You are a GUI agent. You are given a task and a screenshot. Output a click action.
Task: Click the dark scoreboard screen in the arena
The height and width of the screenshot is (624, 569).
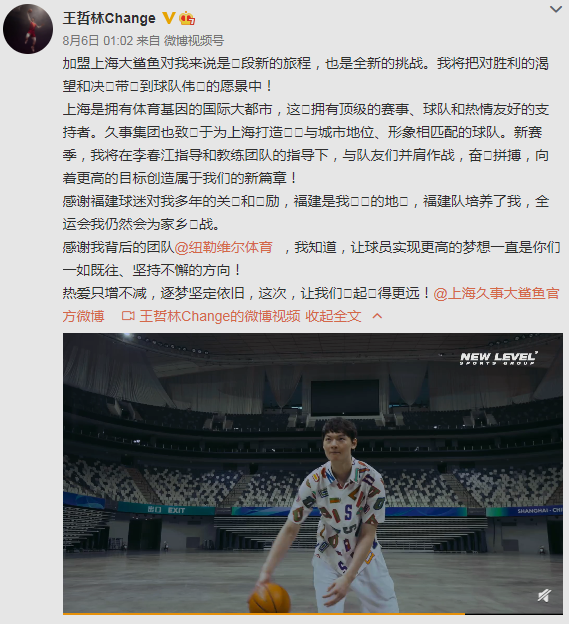coord(345,398)
